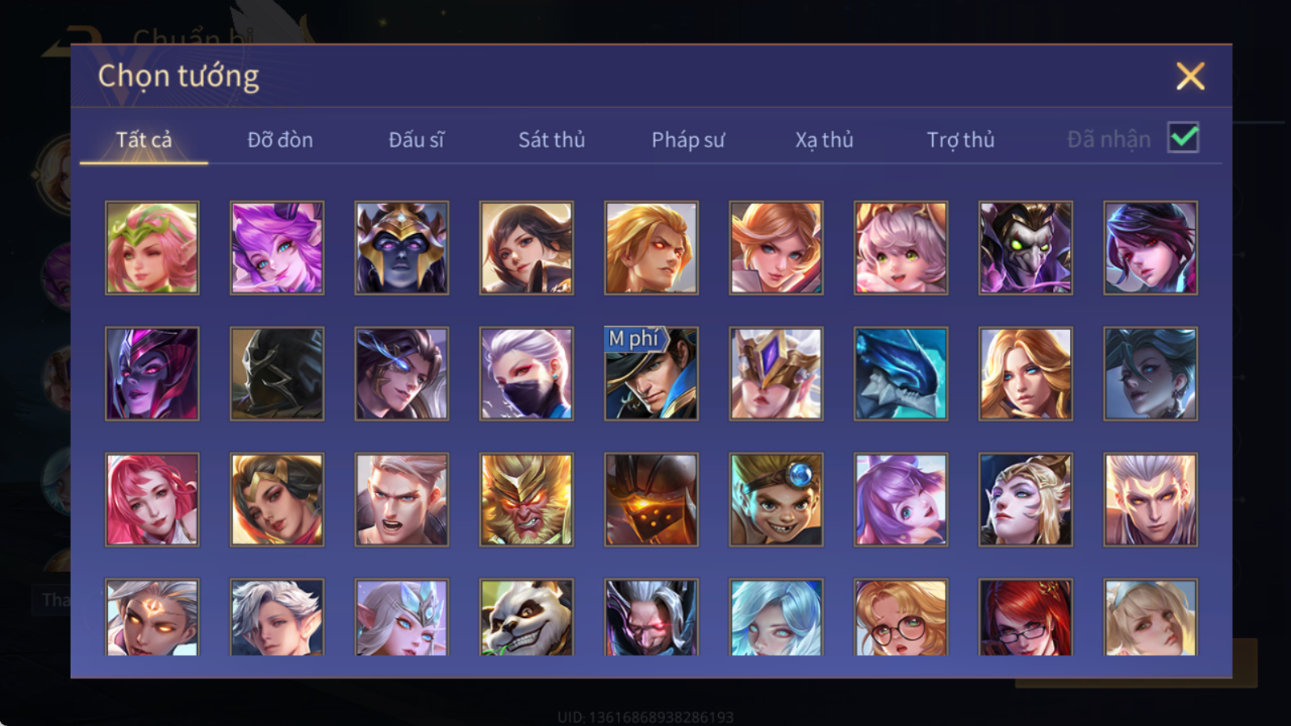Select the plague-doctor masked hero with green eyes
The width and height of the screenshot is (1291, 726).
[1025, 247]
